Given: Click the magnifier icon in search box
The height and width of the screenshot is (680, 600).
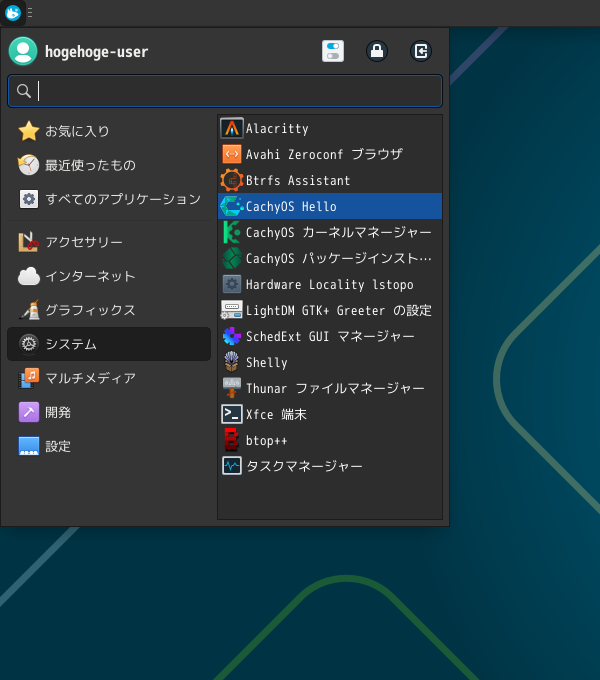Looking at the screenshot, I should (x=23, y=91).
